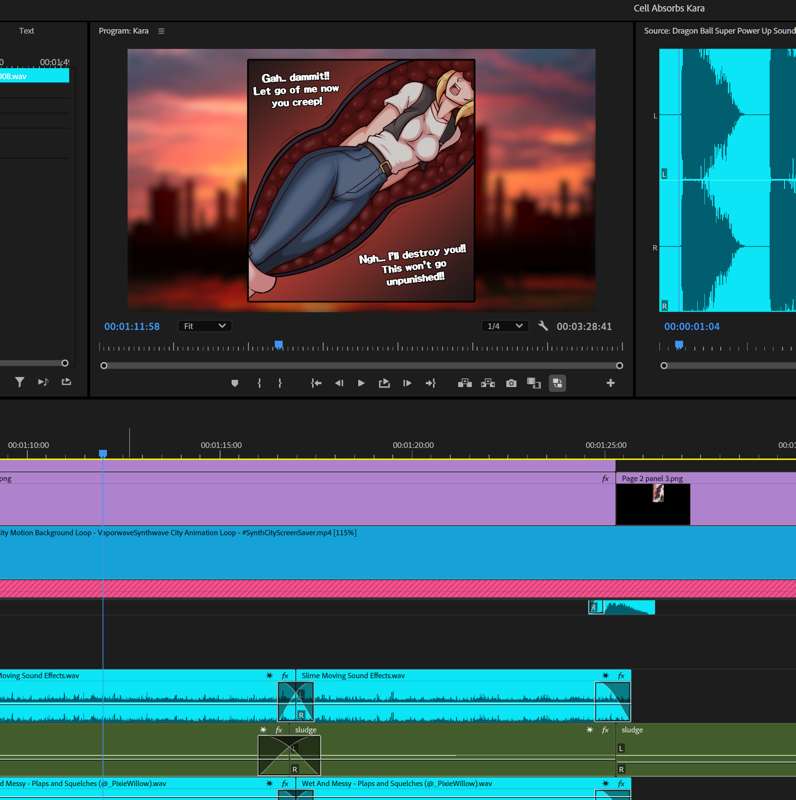Select the Source: Dragon Ball Super tab
Screen dimensions: 796x800
(x=719, y=31)
